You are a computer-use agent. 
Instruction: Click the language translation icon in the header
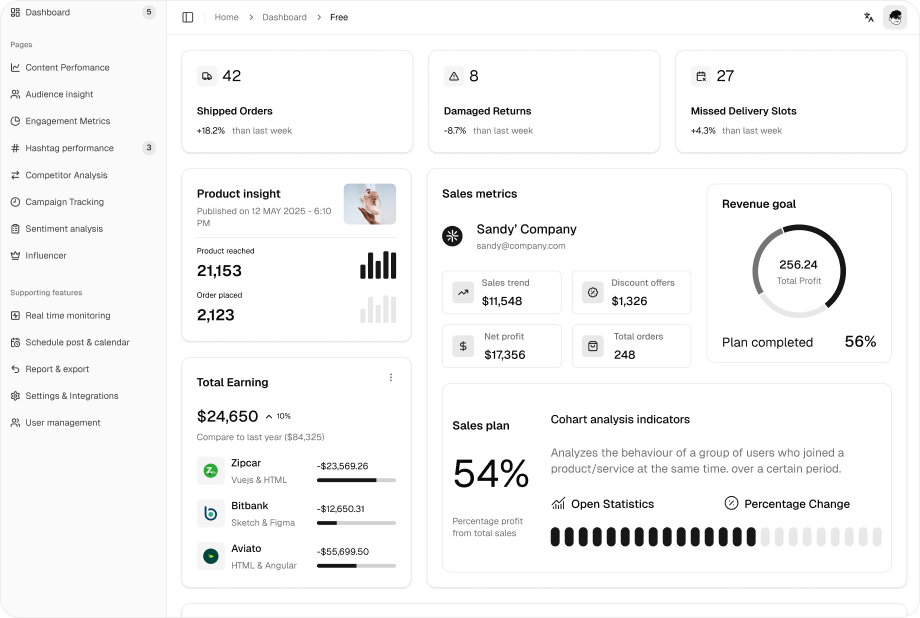point(868,17)
